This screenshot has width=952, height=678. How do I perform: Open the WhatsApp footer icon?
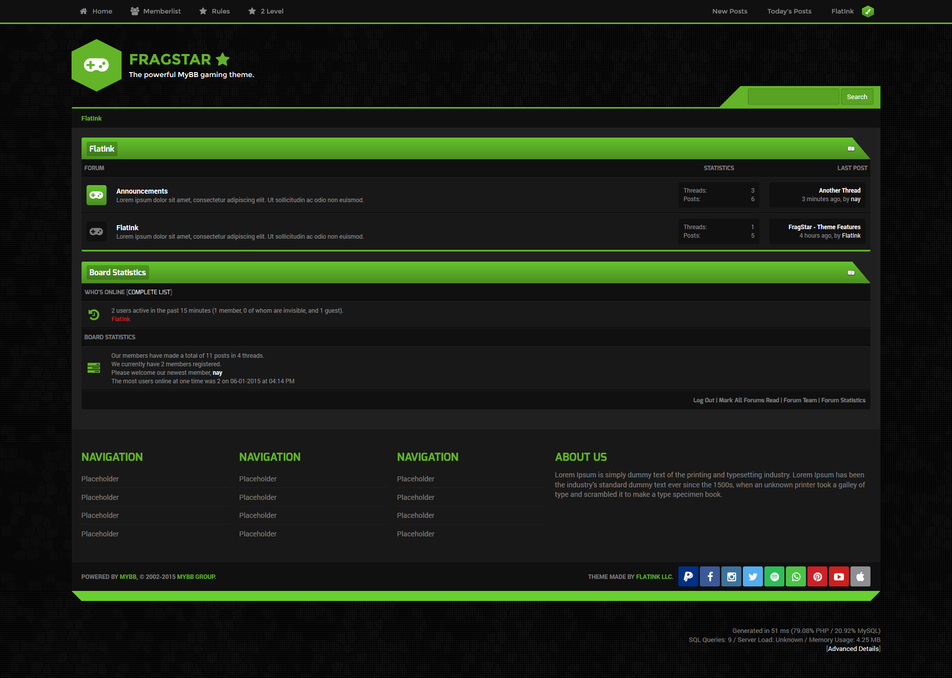(x=796, y=577)
